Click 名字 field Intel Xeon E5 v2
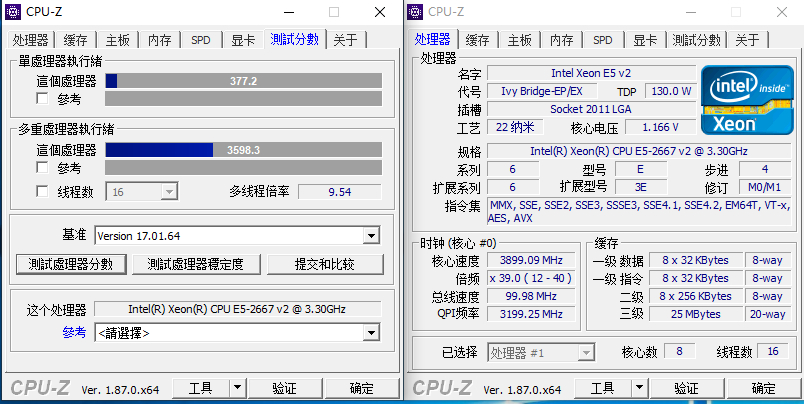The width and height of the screenshot is (804, 404). pyautogui.click(x=591, y=73)
